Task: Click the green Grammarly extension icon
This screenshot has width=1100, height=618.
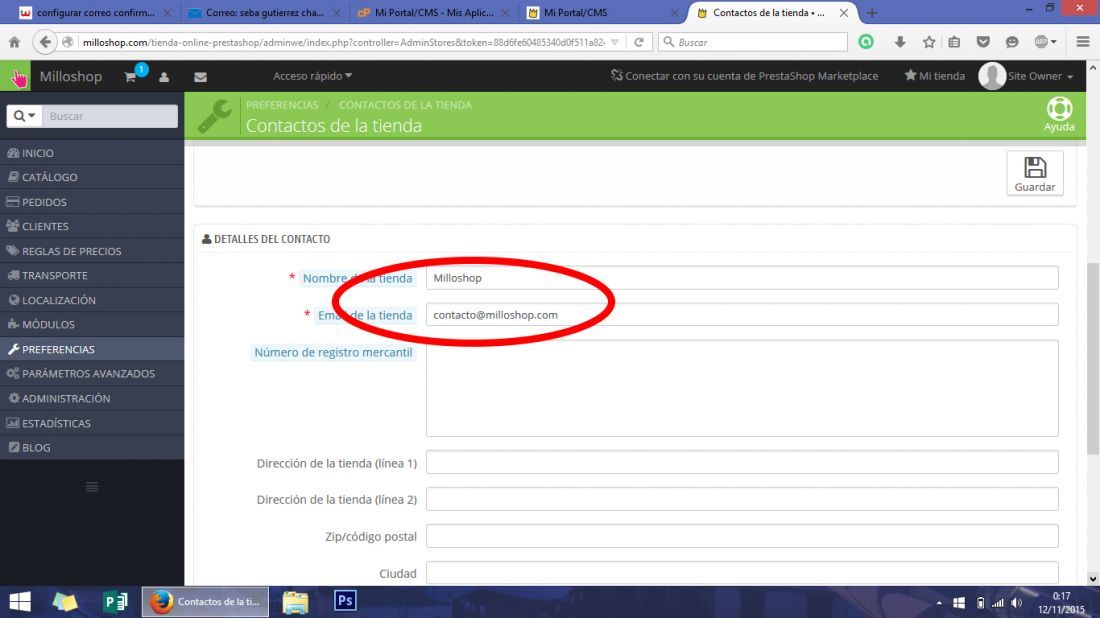Action: tap(866, 42)
